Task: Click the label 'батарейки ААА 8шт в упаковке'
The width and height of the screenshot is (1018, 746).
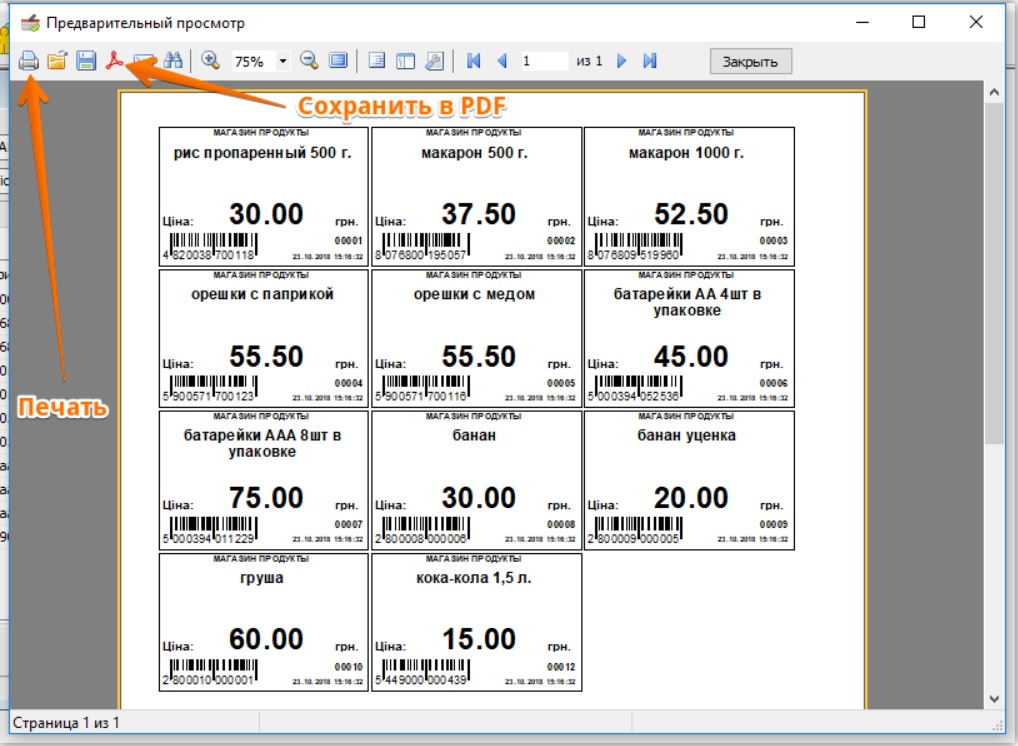Action: (262, 443)
